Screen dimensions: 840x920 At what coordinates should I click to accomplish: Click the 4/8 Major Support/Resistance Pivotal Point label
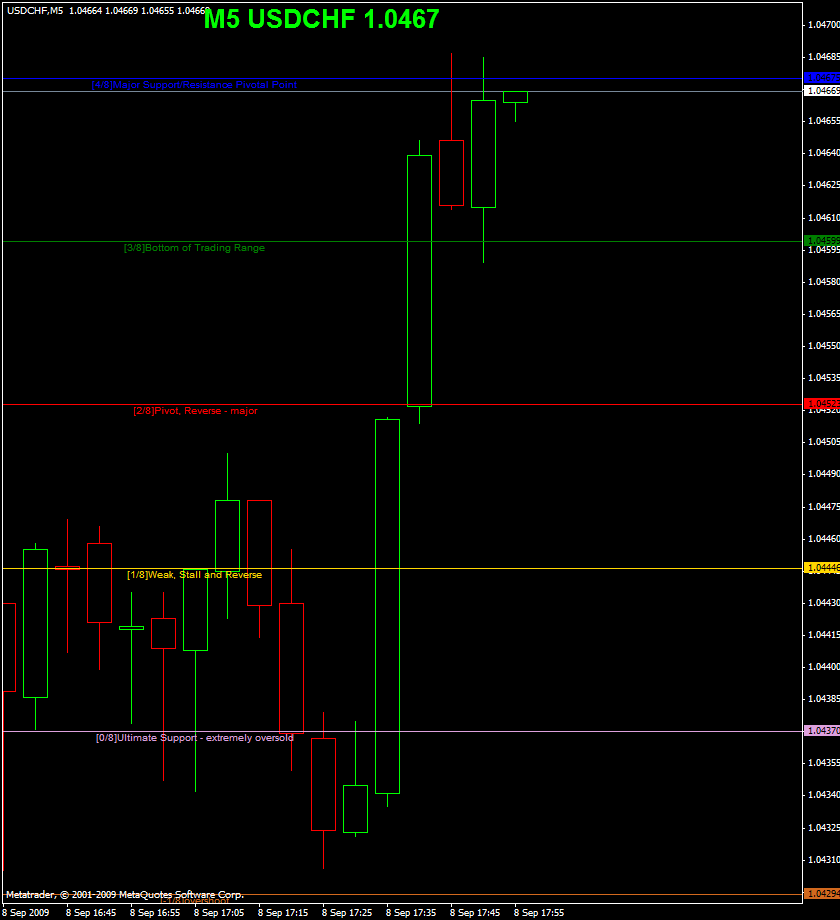click(194, 84)
